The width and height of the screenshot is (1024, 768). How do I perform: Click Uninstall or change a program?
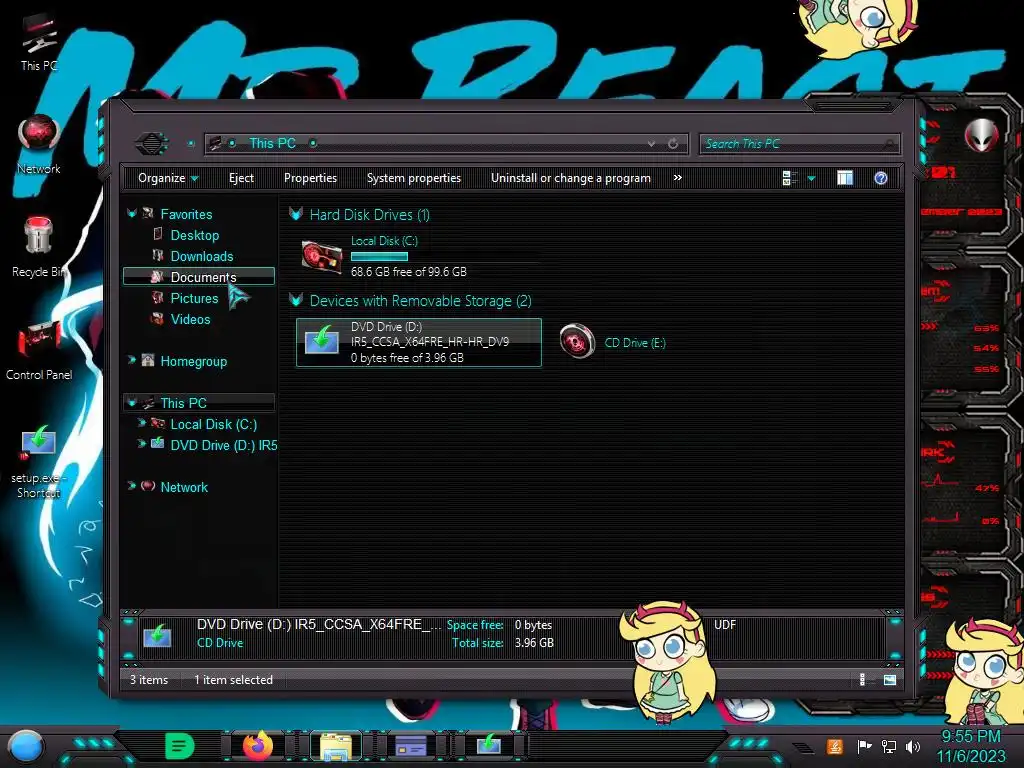[x=570, y=178]
